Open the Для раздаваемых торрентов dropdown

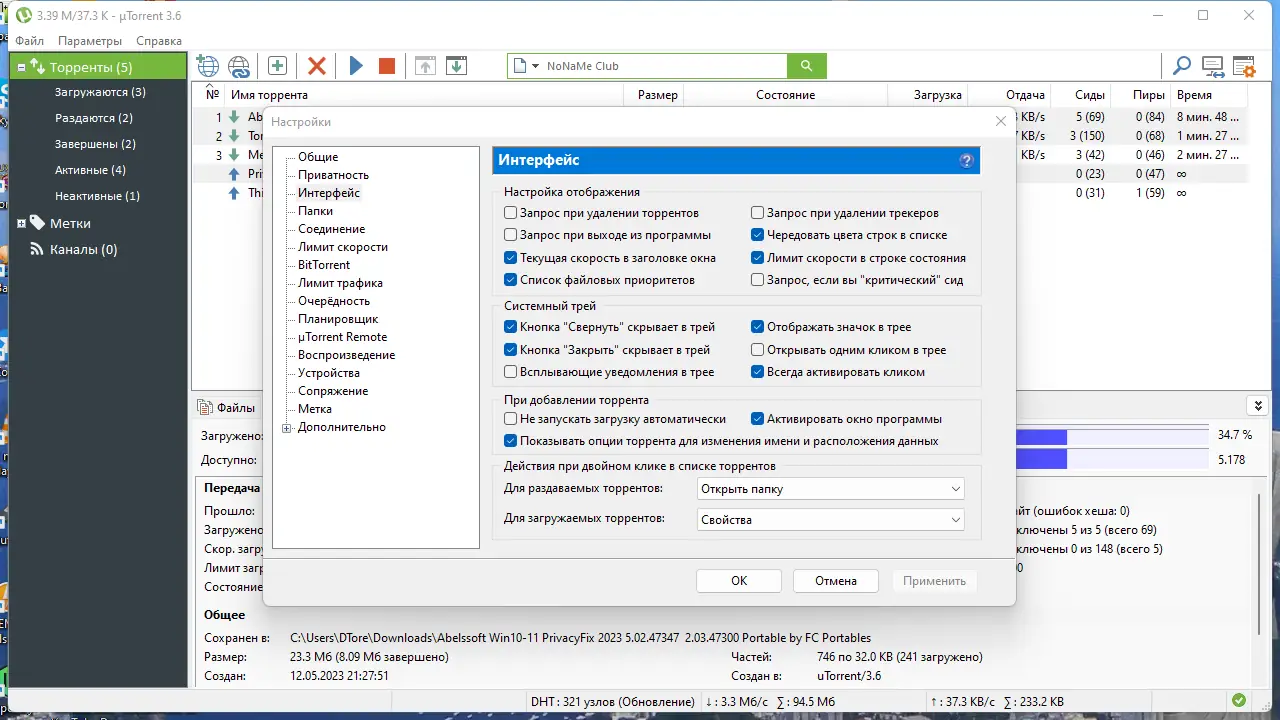[830, 489]
